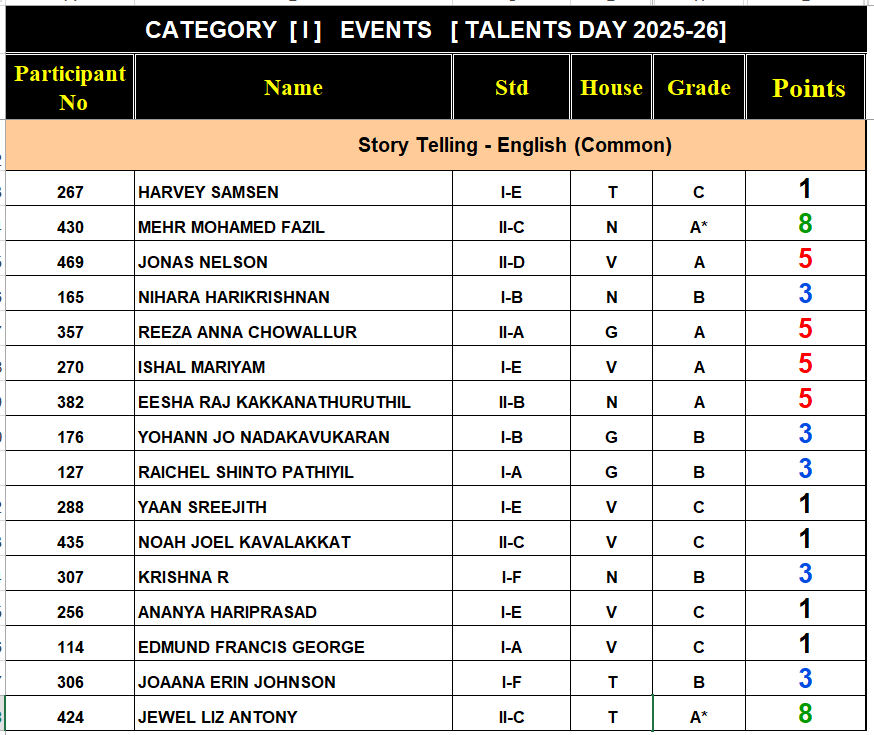The width and height of the screenshot is (874, 735).
Task: Select the EESHA RAJ KAKKANATHURUTHIL cell
Action: point(293,399)
